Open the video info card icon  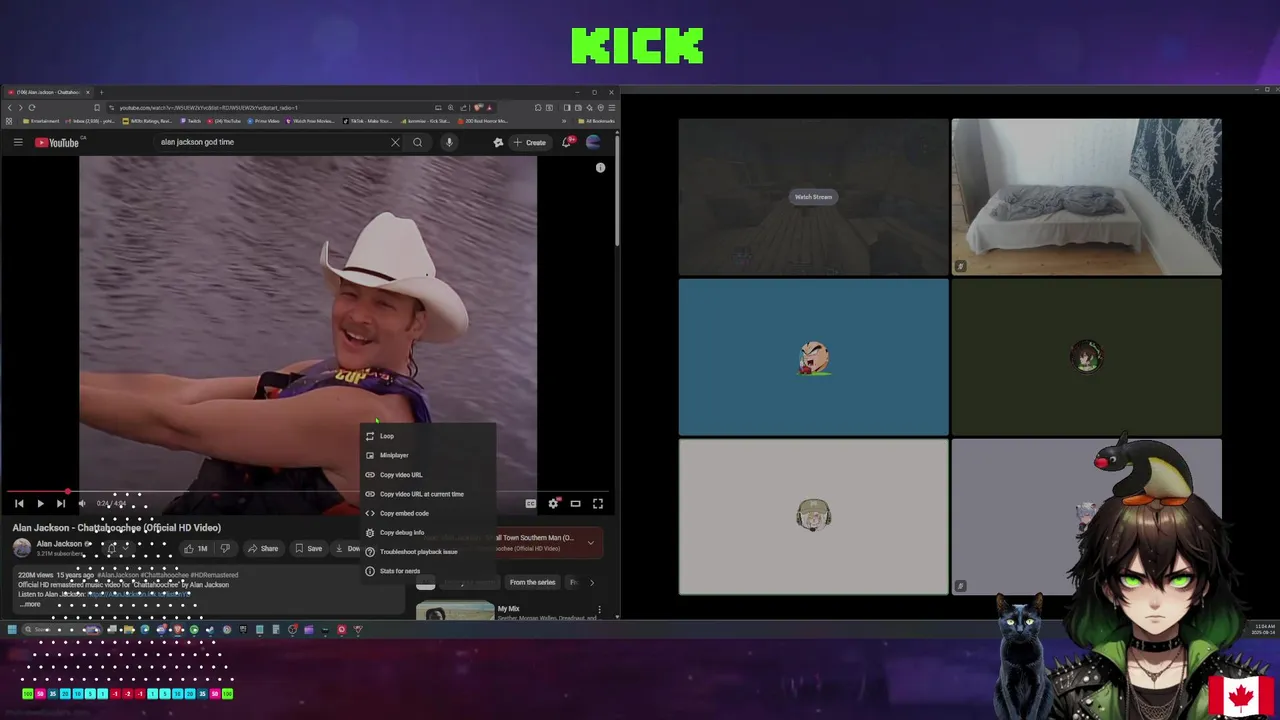[600, 168]
